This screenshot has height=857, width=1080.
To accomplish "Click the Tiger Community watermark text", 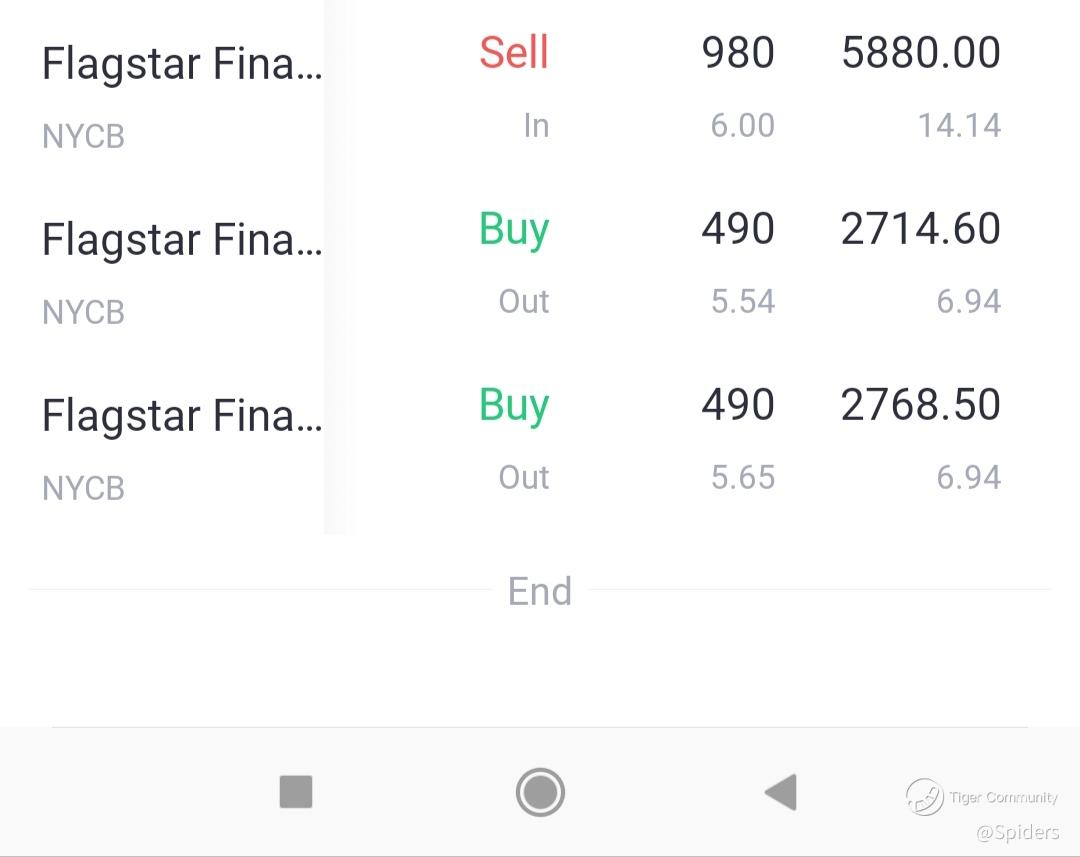I will tap(1003, 798).
